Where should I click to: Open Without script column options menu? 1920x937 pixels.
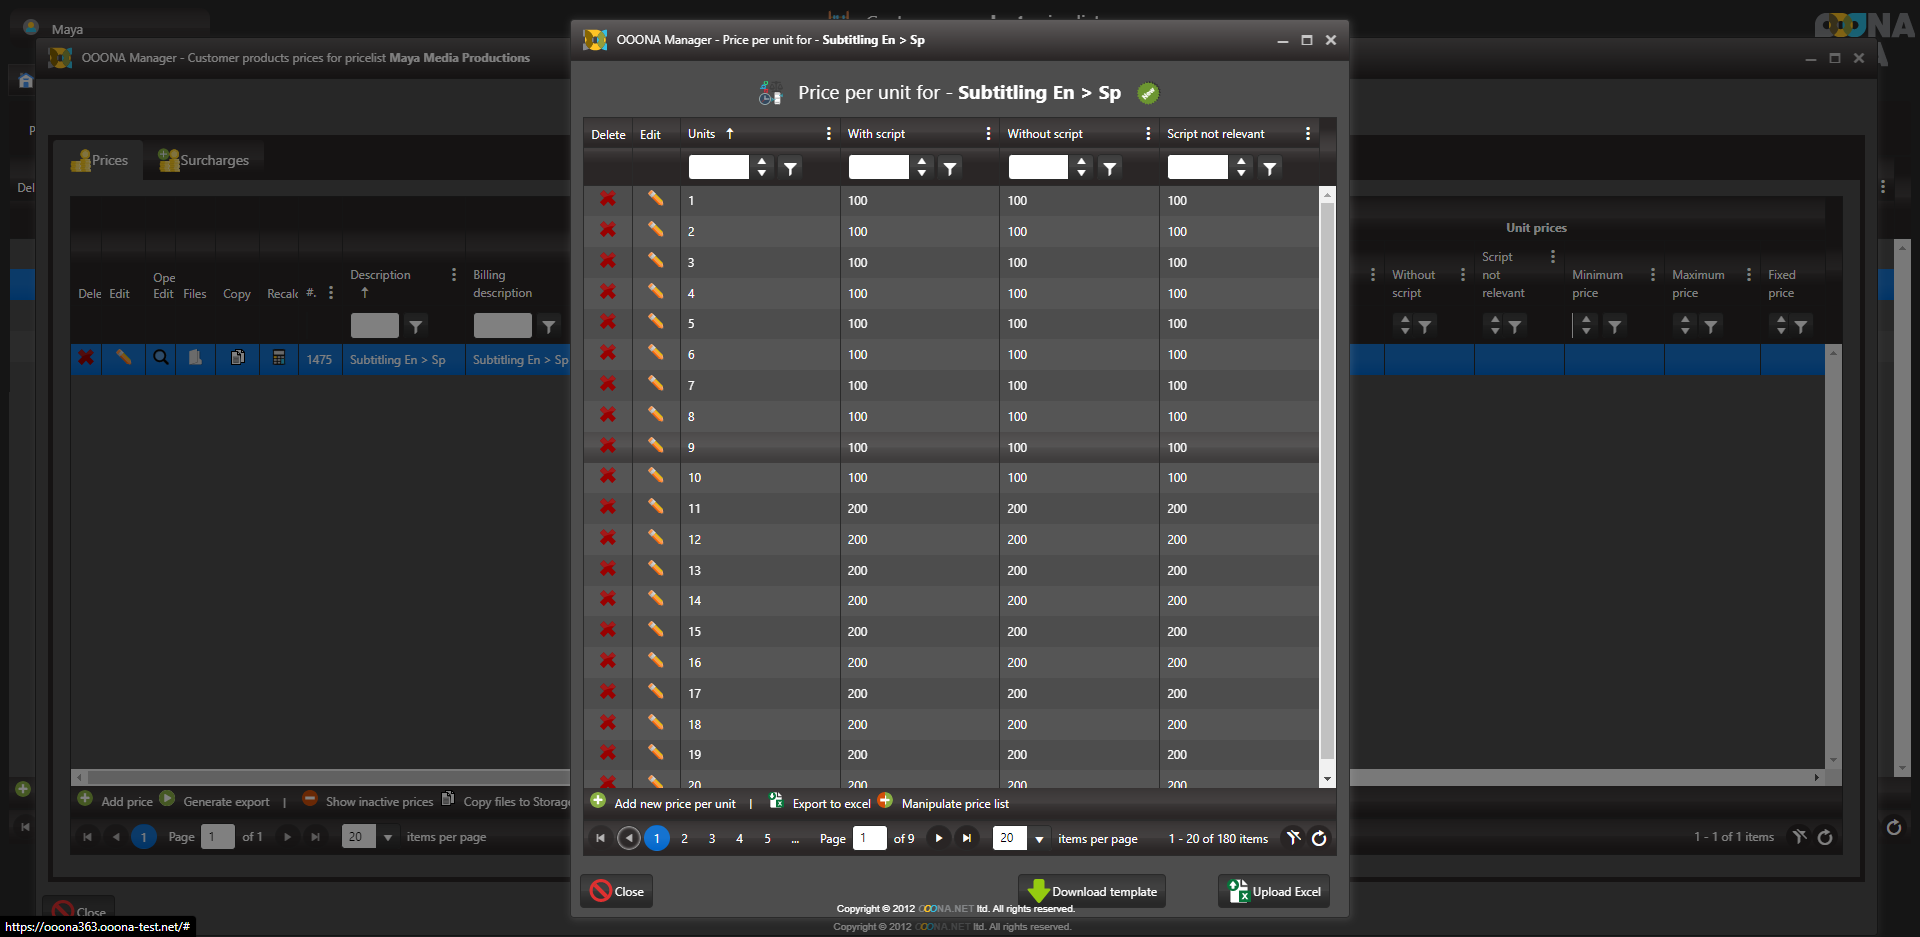(1147, 134)
